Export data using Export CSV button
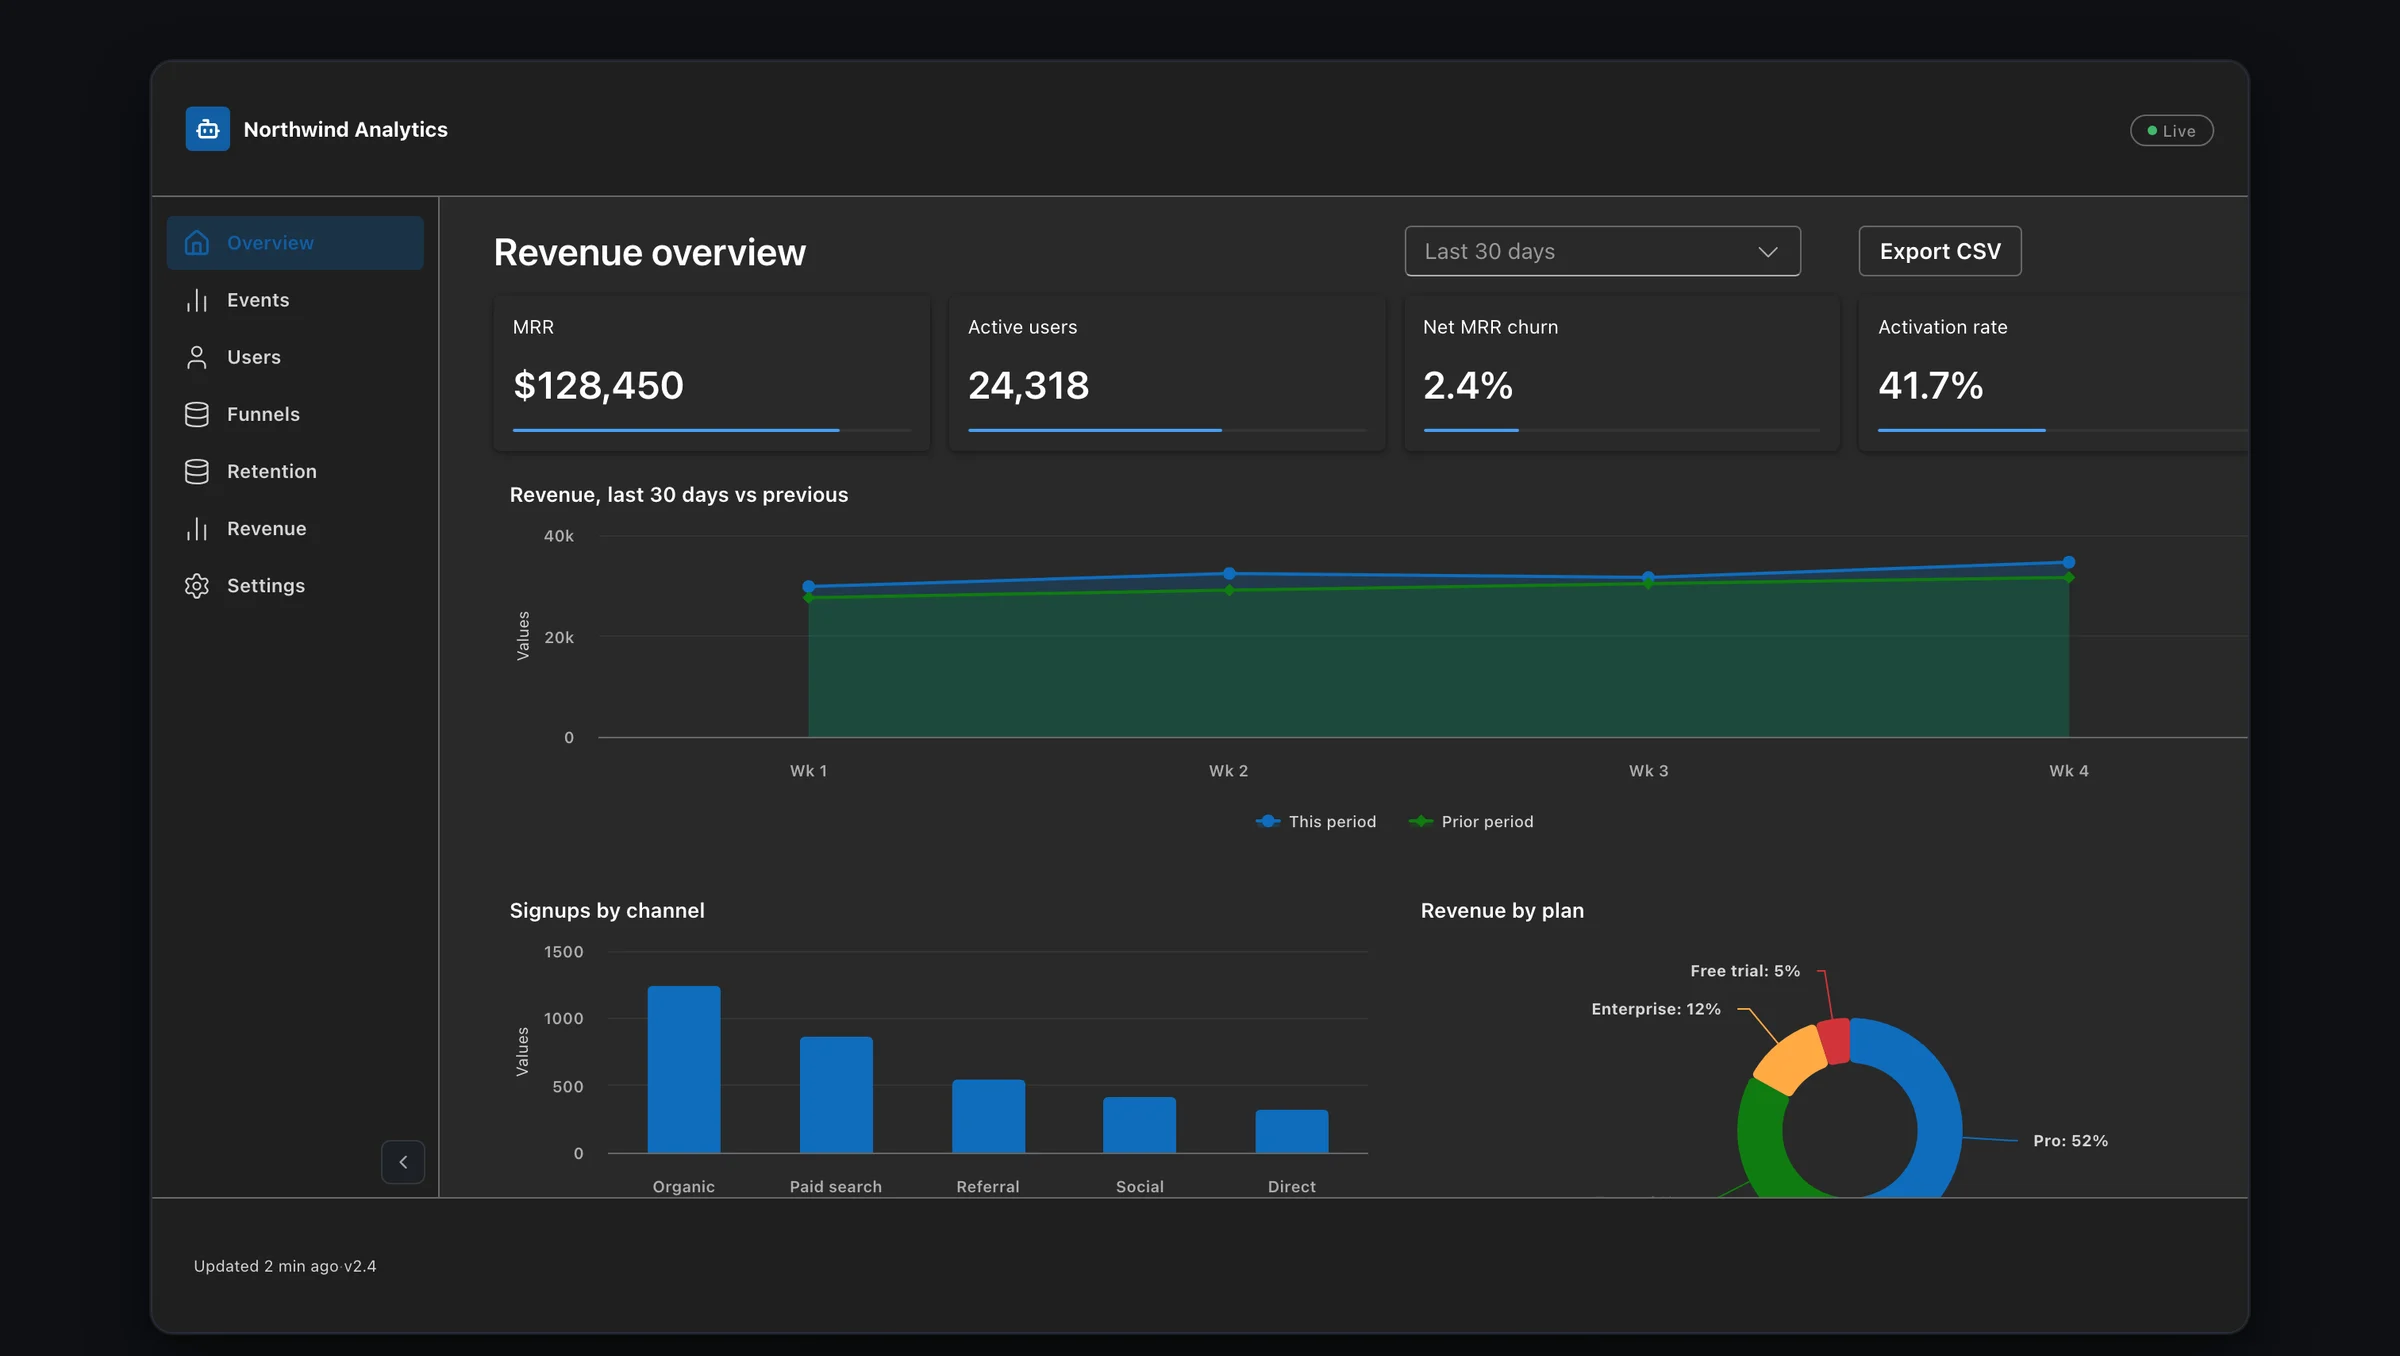This screenshot has width=2400, height=1356. [x=1940, y=251]
